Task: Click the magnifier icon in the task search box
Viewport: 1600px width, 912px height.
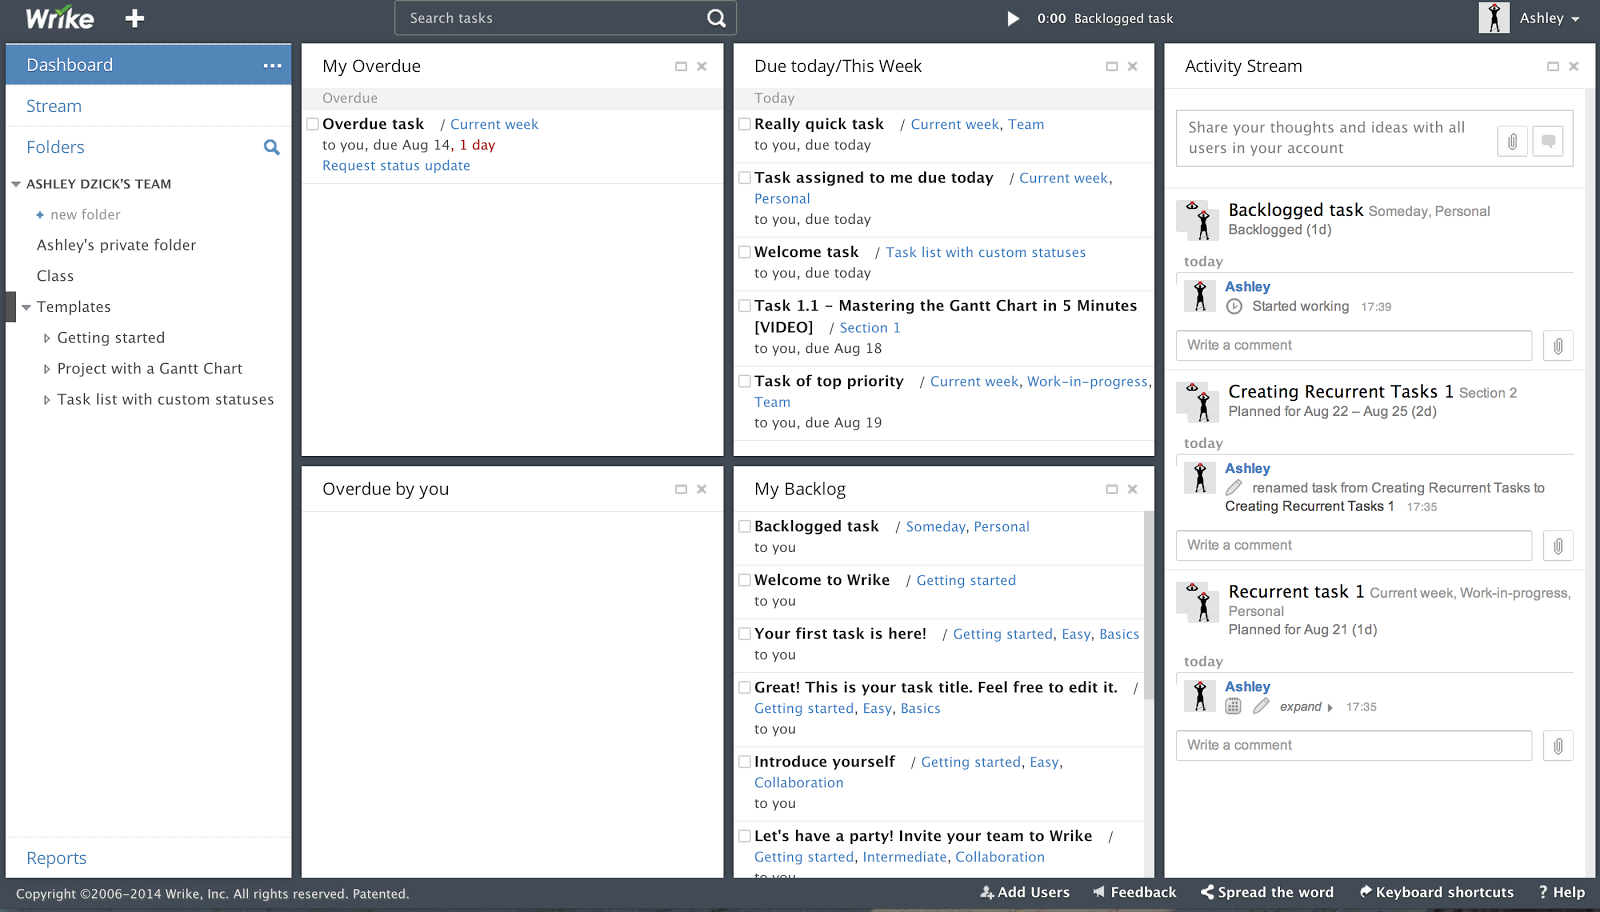Action: [x=716, y=18]
